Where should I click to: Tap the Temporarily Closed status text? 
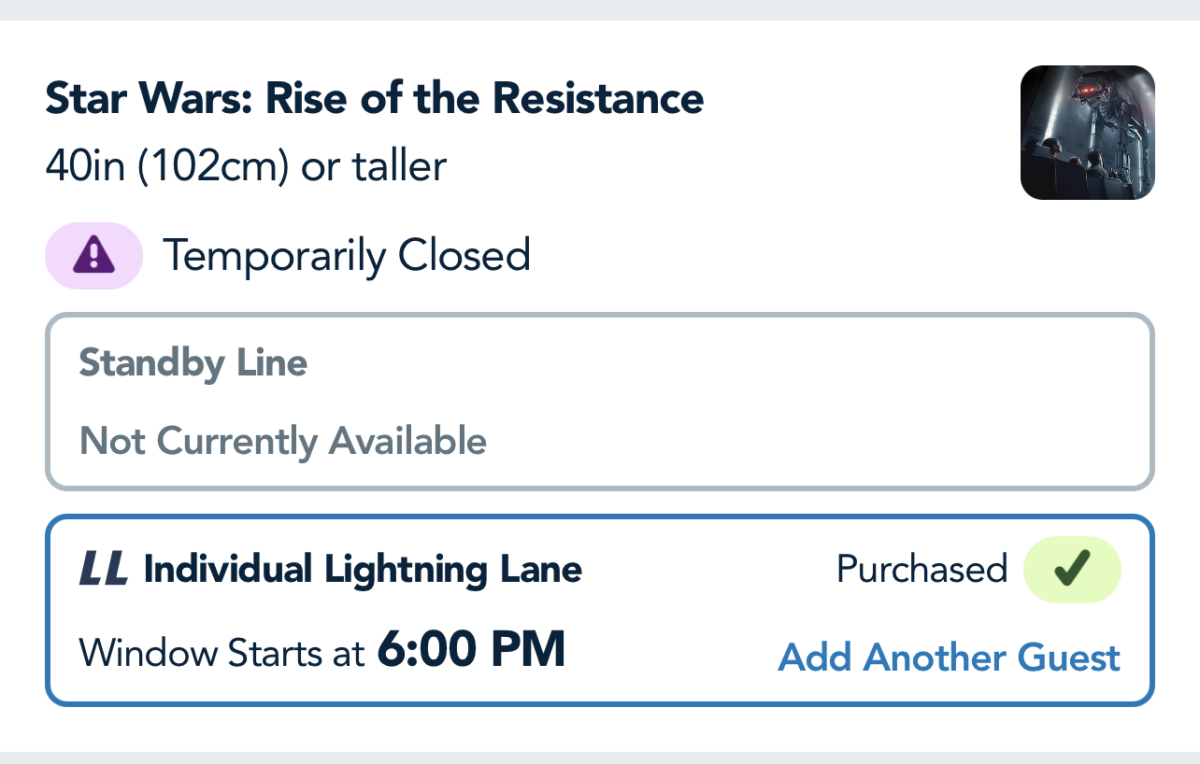click(x=346, y=257)
